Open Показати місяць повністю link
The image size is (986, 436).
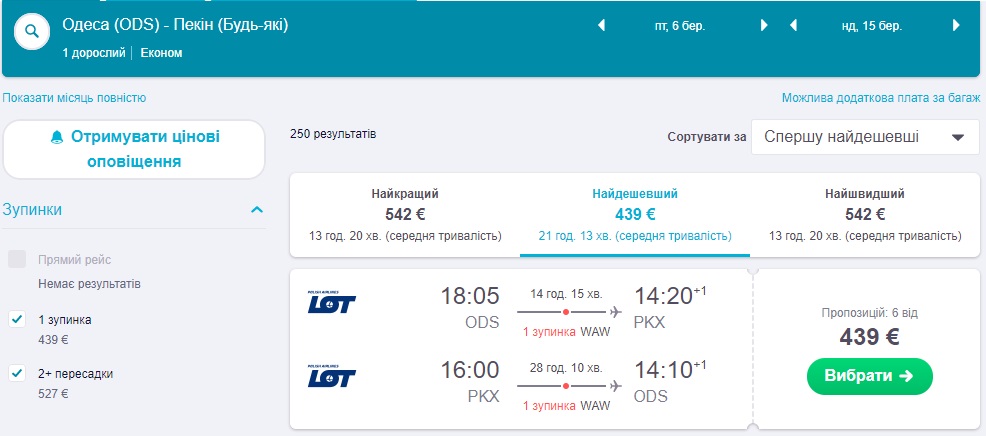click(x=75, y=98)
